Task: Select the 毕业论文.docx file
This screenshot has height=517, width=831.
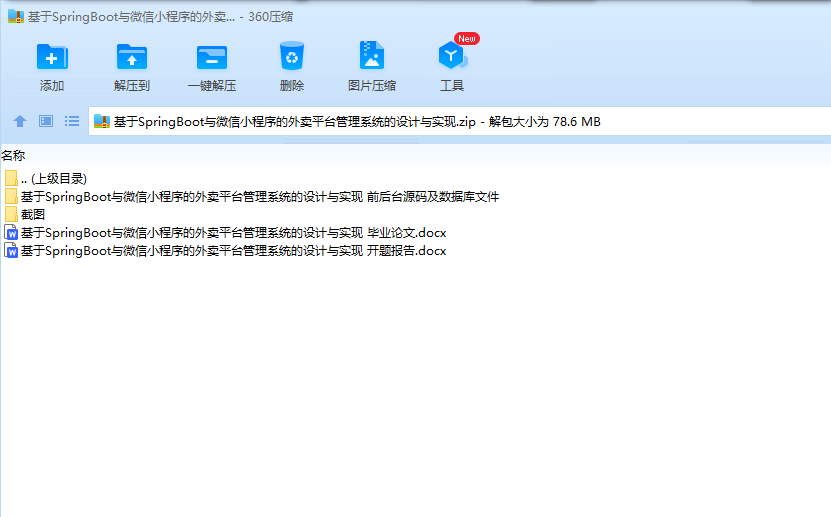Action: (x=225, y=233)
